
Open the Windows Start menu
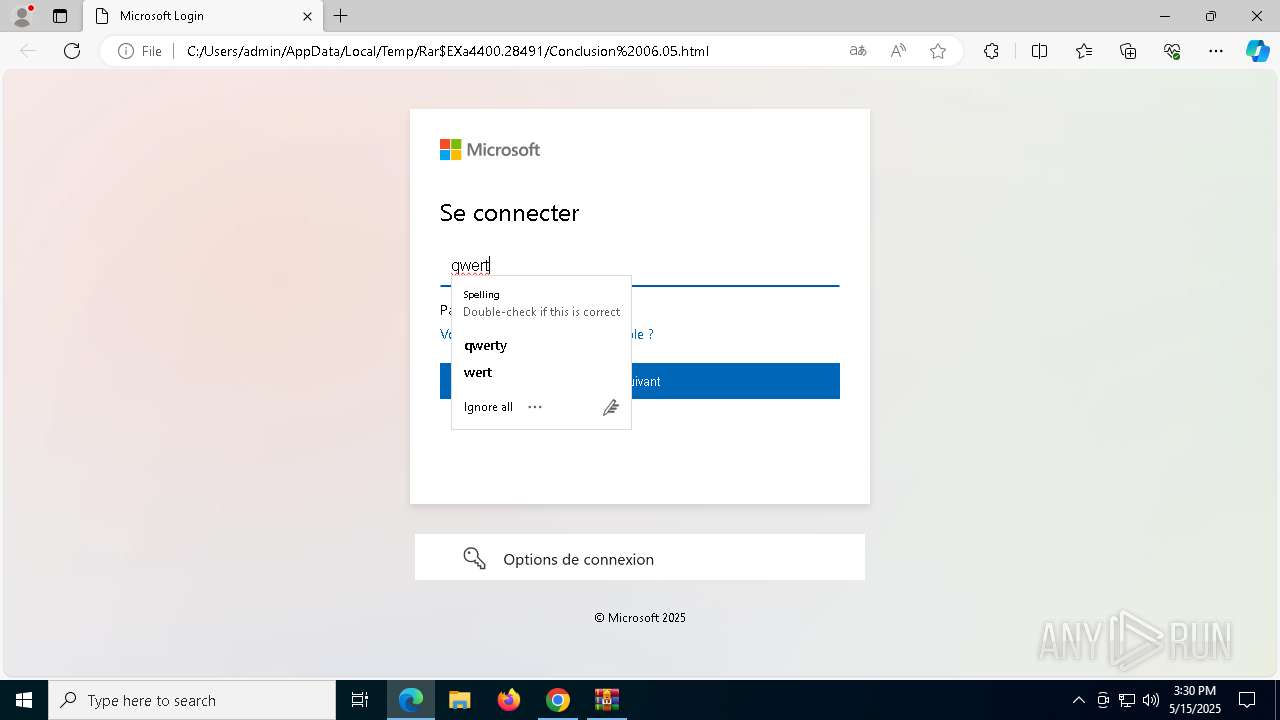tap(24, 700)
